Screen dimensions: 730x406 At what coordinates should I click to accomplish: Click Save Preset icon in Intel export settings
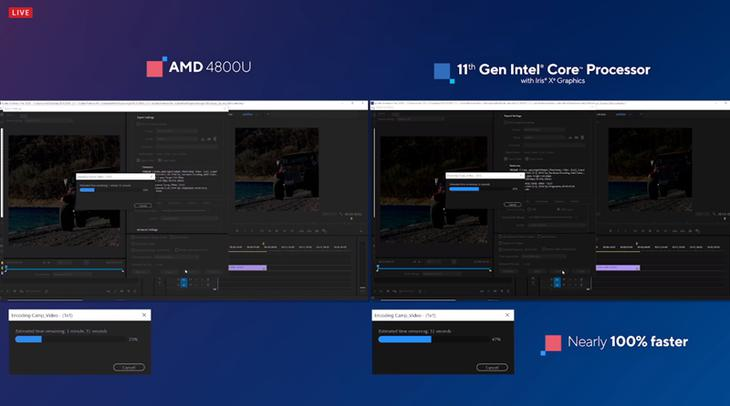pos(571,137)
